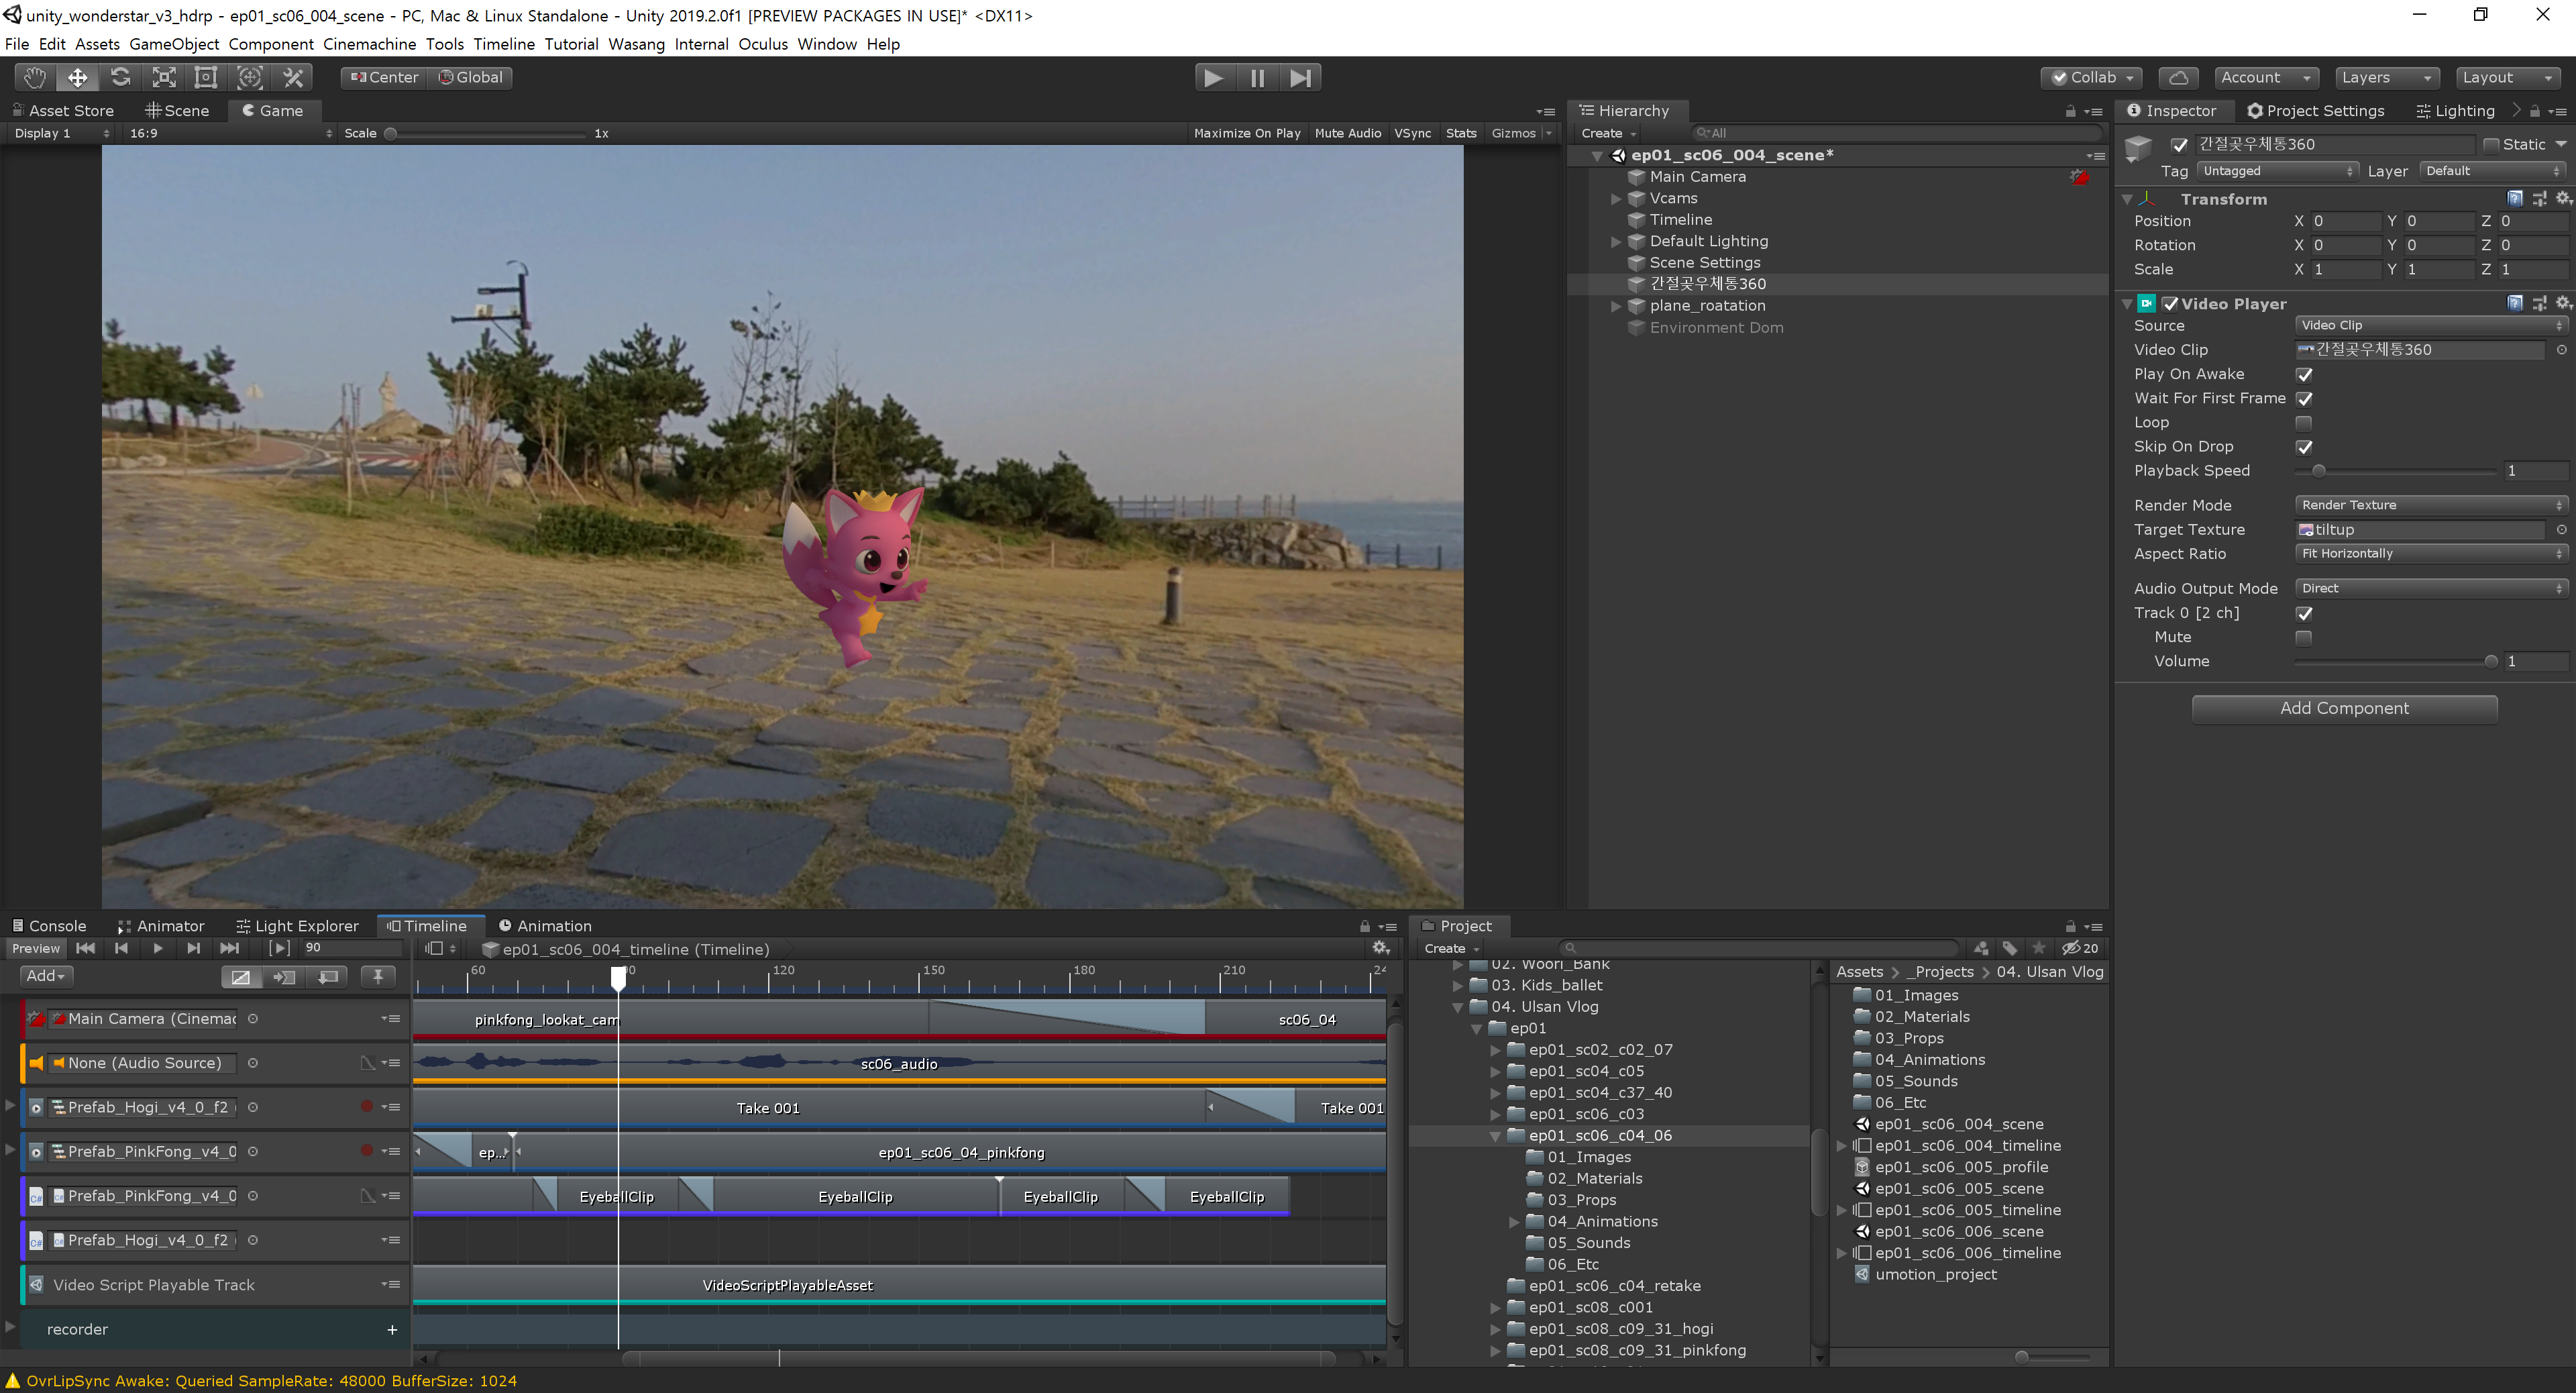Expand plane_roatation in Hierarchy
Viewport: 2576px width, 1393px height.
pos(1615,306)
